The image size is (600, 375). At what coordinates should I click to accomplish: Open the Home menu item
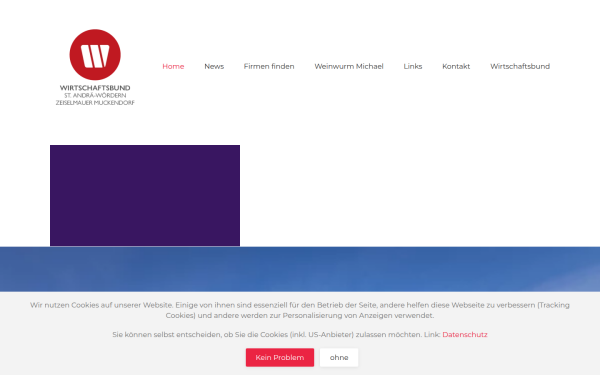(173, 66)
